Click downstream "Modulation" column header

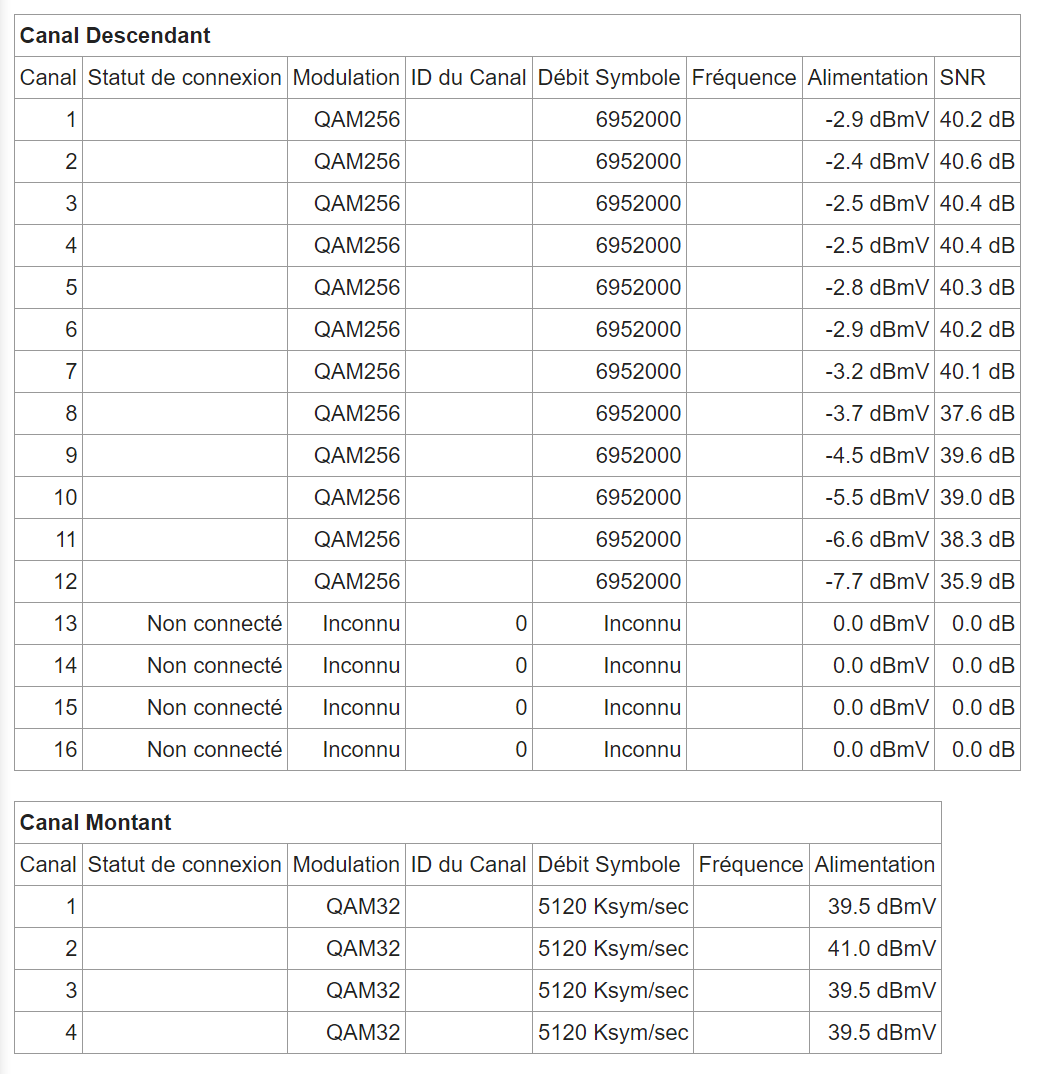[346, 77]
